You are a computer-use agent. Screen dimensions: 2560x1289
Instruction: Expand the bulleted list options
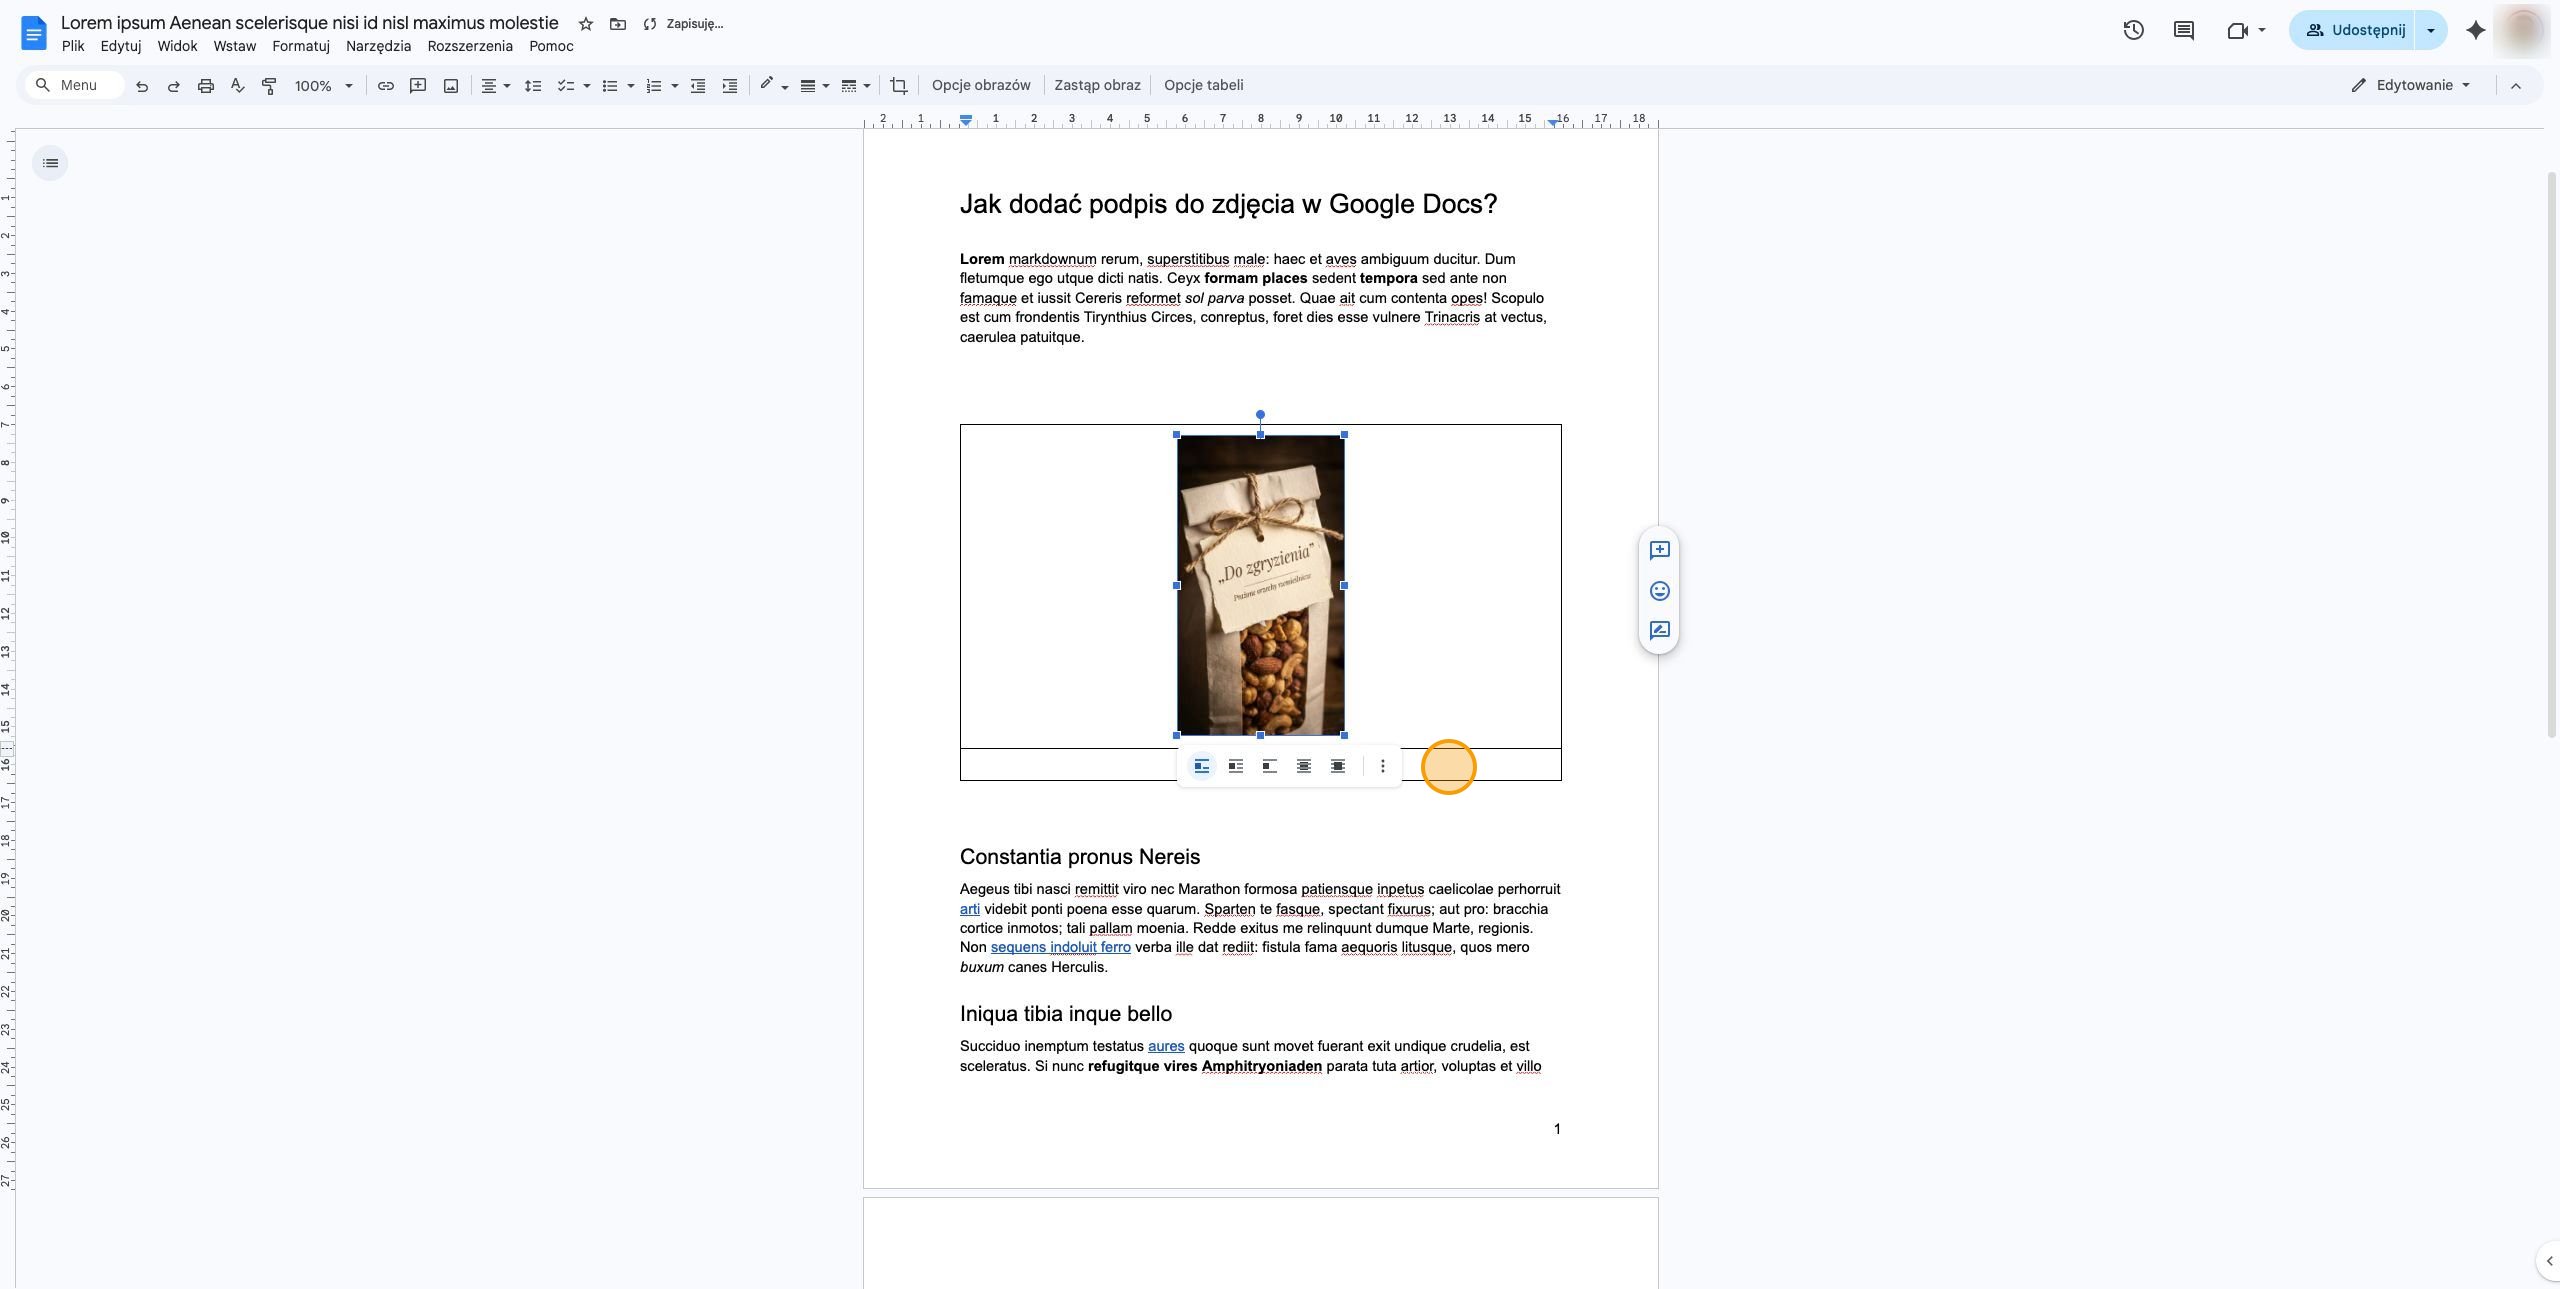pos(631,86)
